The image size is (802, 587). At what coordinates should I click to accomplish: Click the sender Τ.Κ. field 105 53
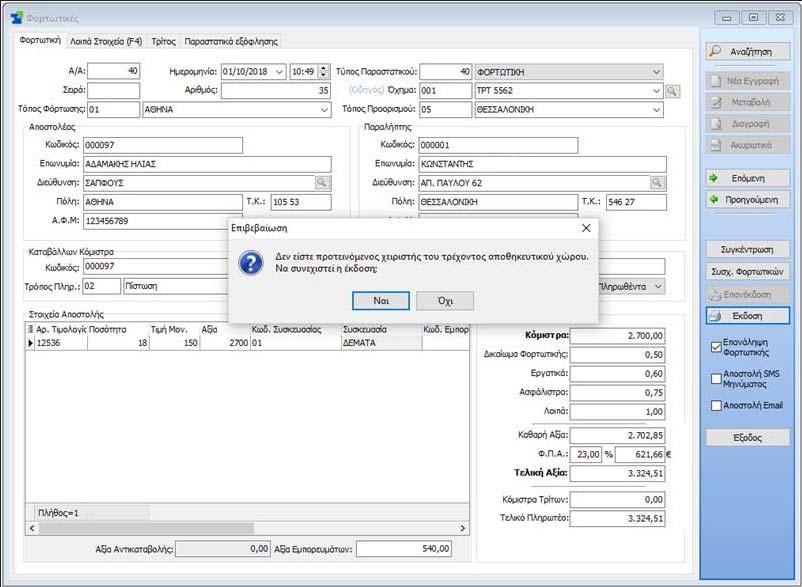pos(301,202)
